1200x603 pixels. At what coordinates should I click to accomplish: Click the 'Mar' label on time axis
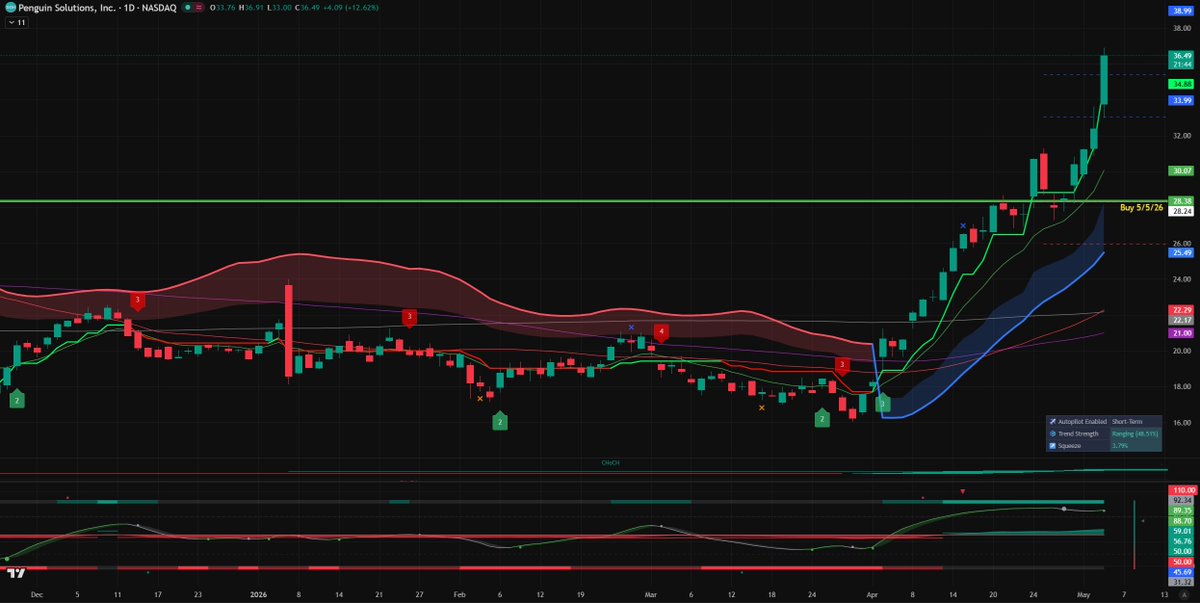(651, 594)
